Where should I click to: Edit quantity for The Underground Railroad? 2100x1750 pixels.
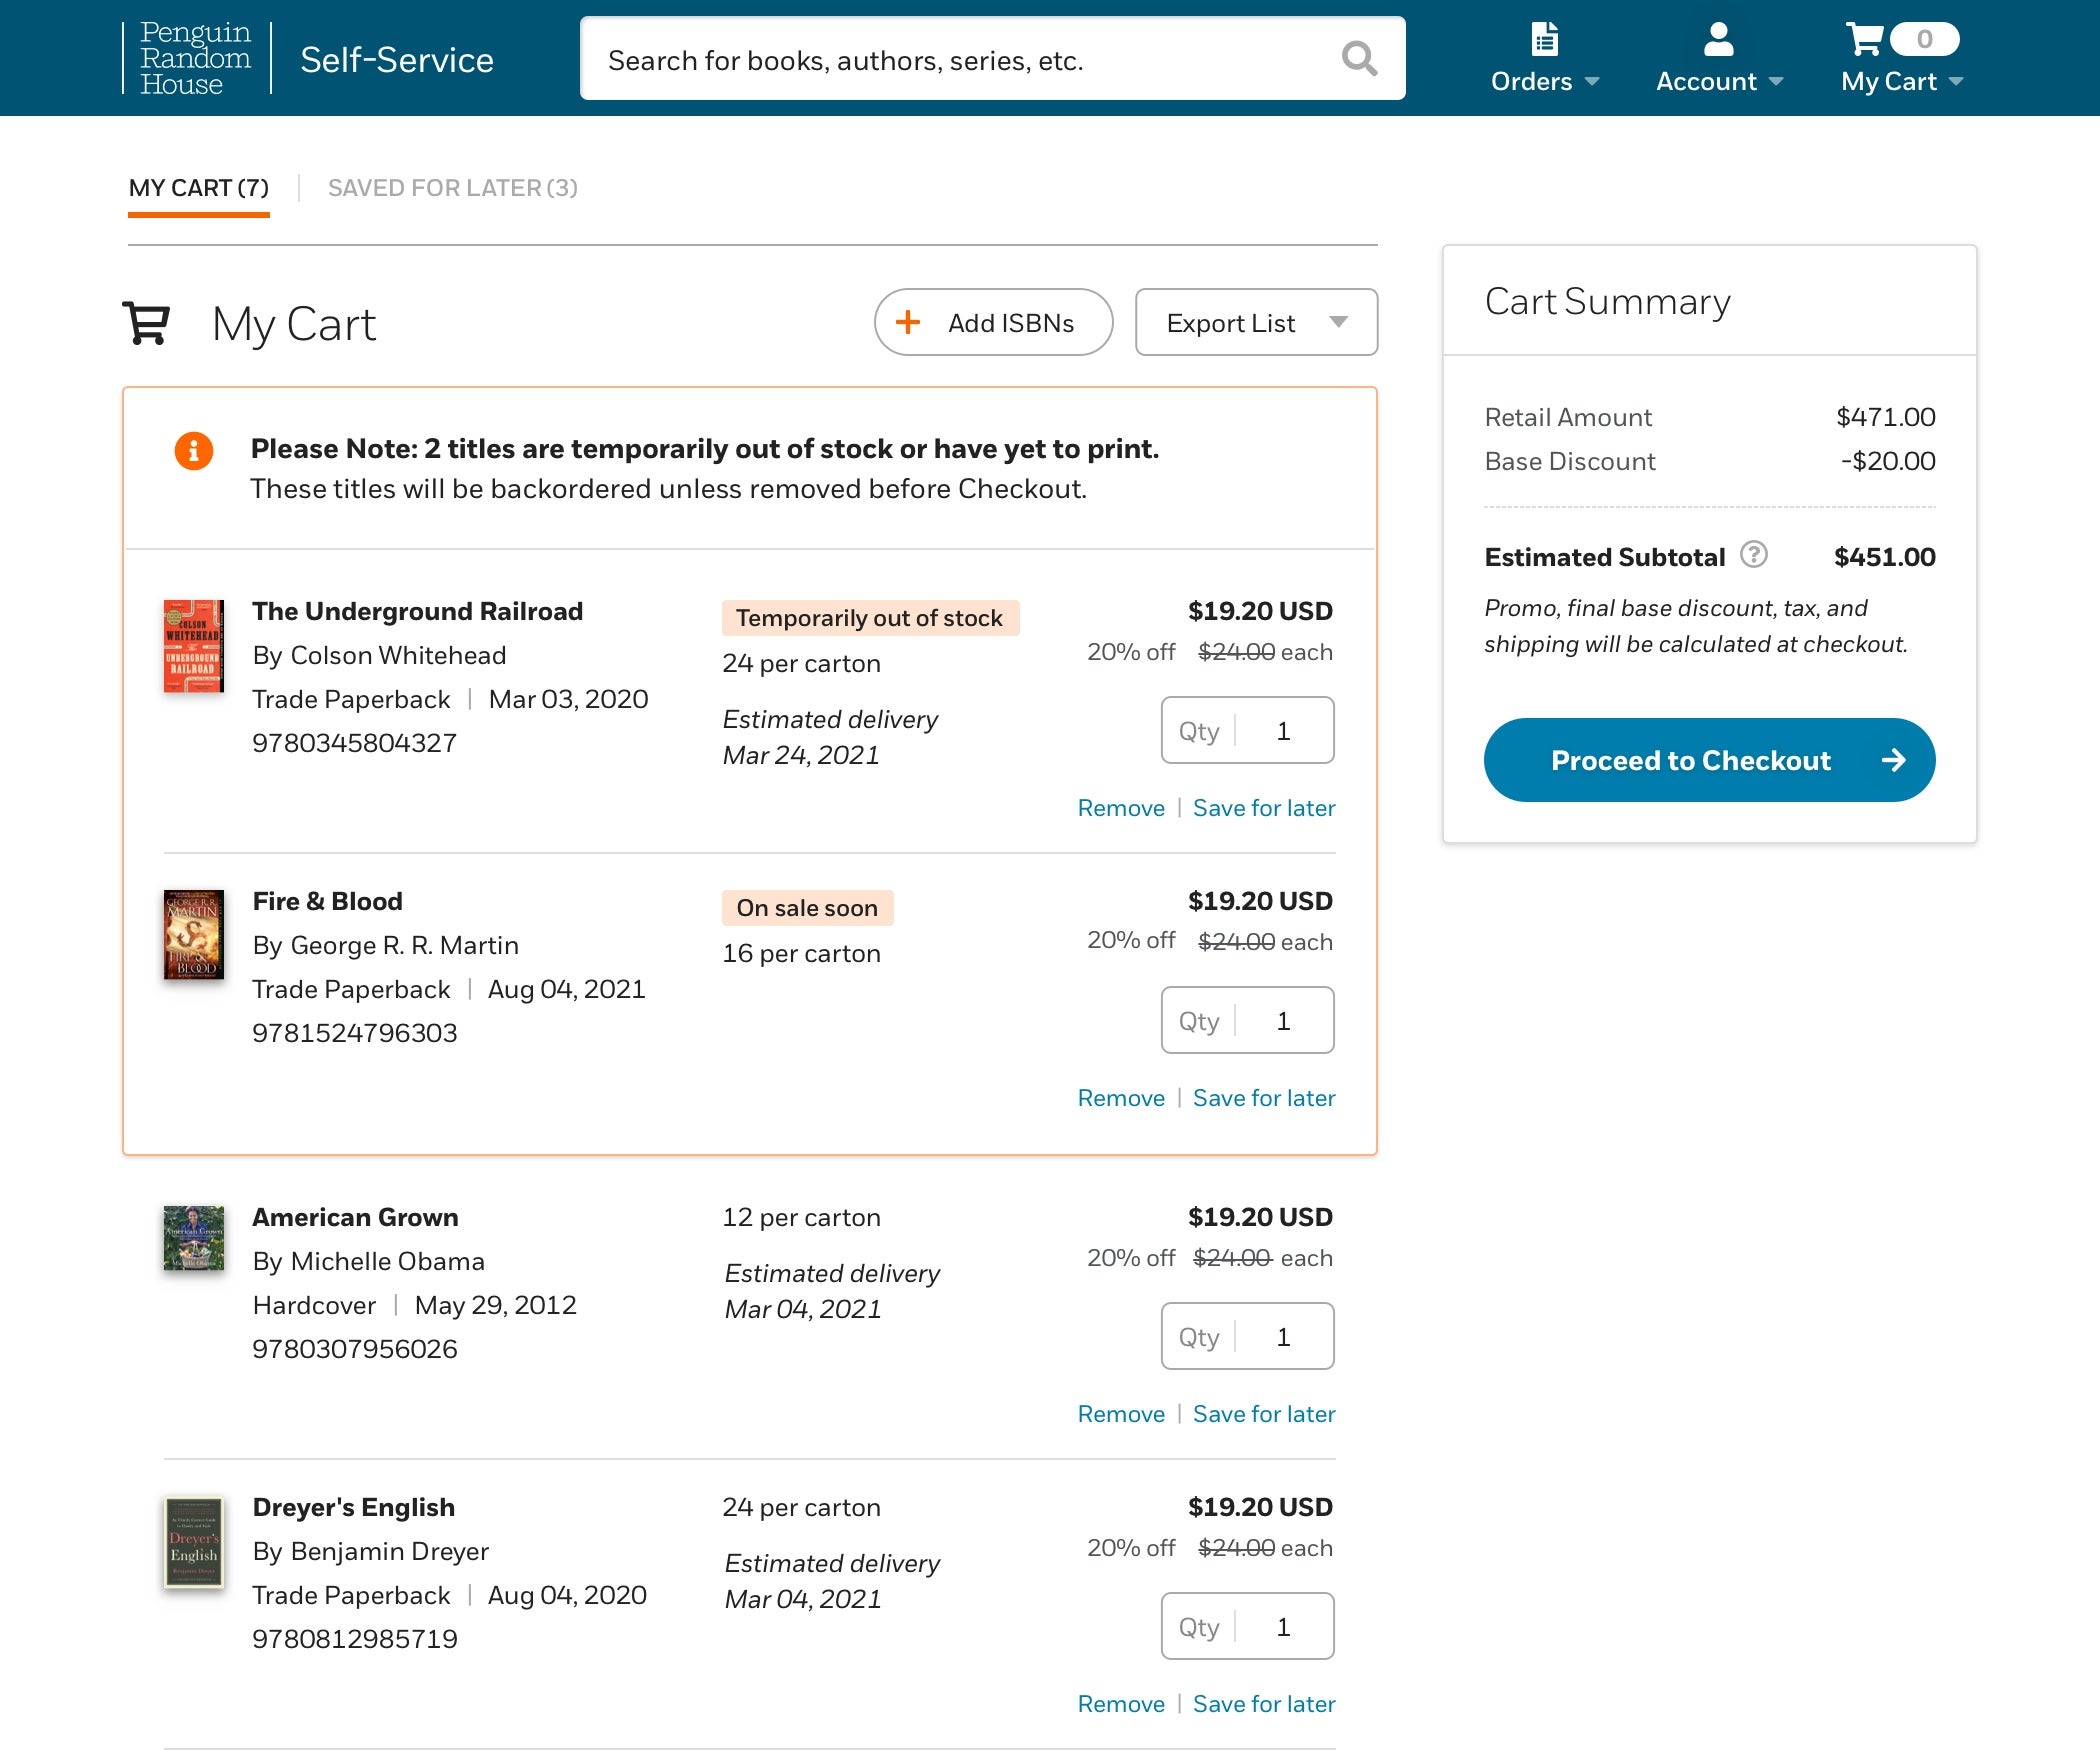point(1247,730)
